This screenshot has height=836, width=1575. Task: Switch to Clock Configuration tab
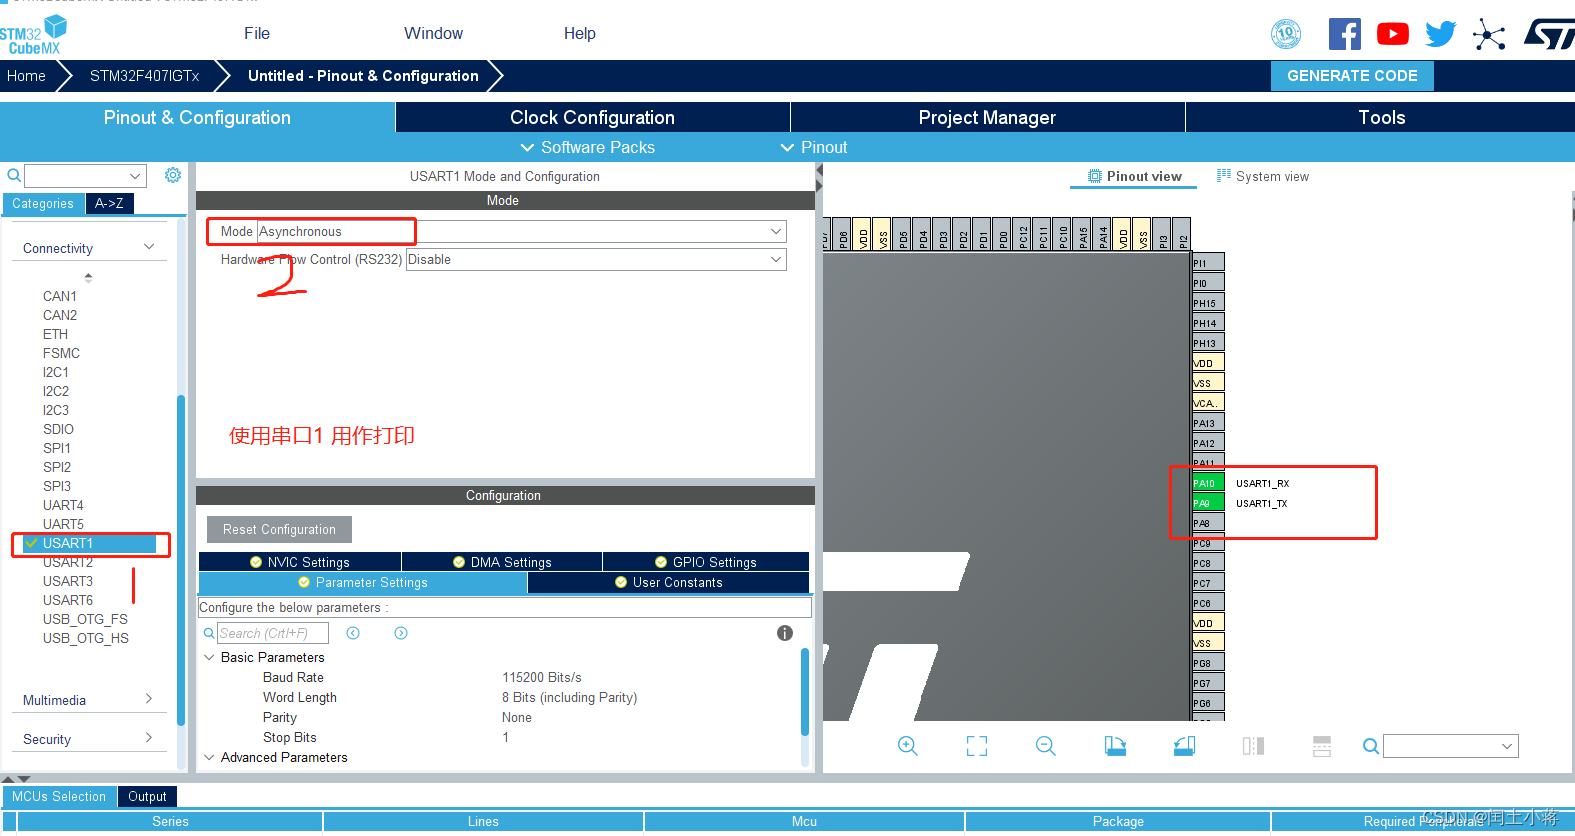[x=592, y=117]
